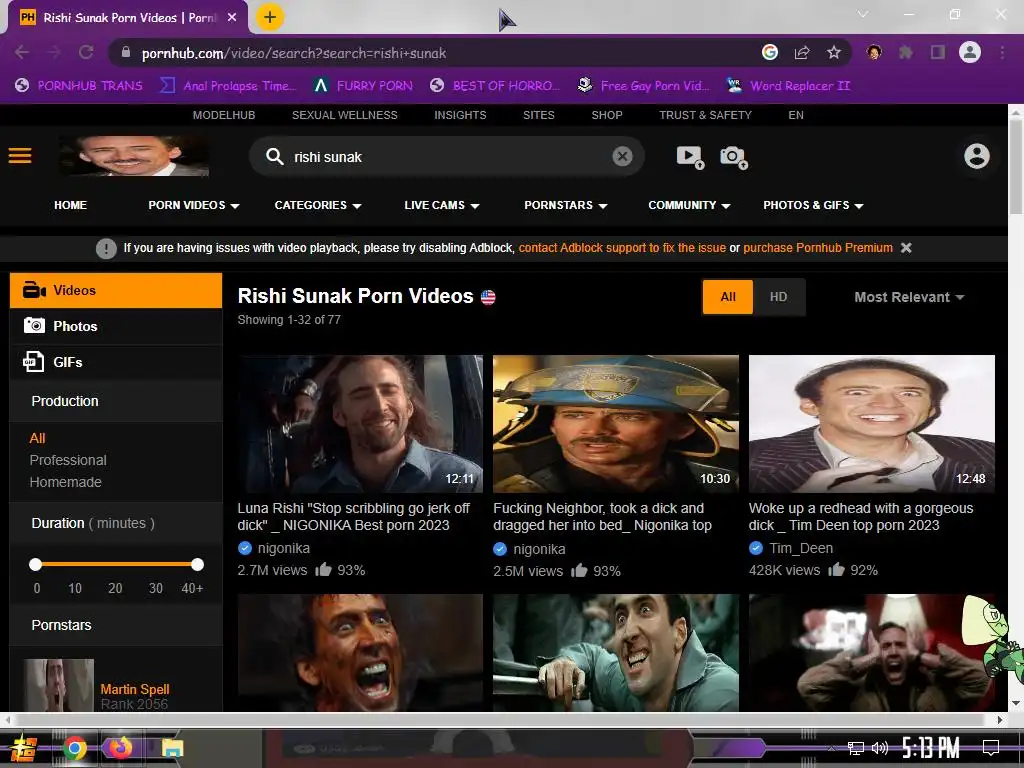The image size is (1024, 768).
Task: Click the upload video icon
Action: click(x=690, y=157)
